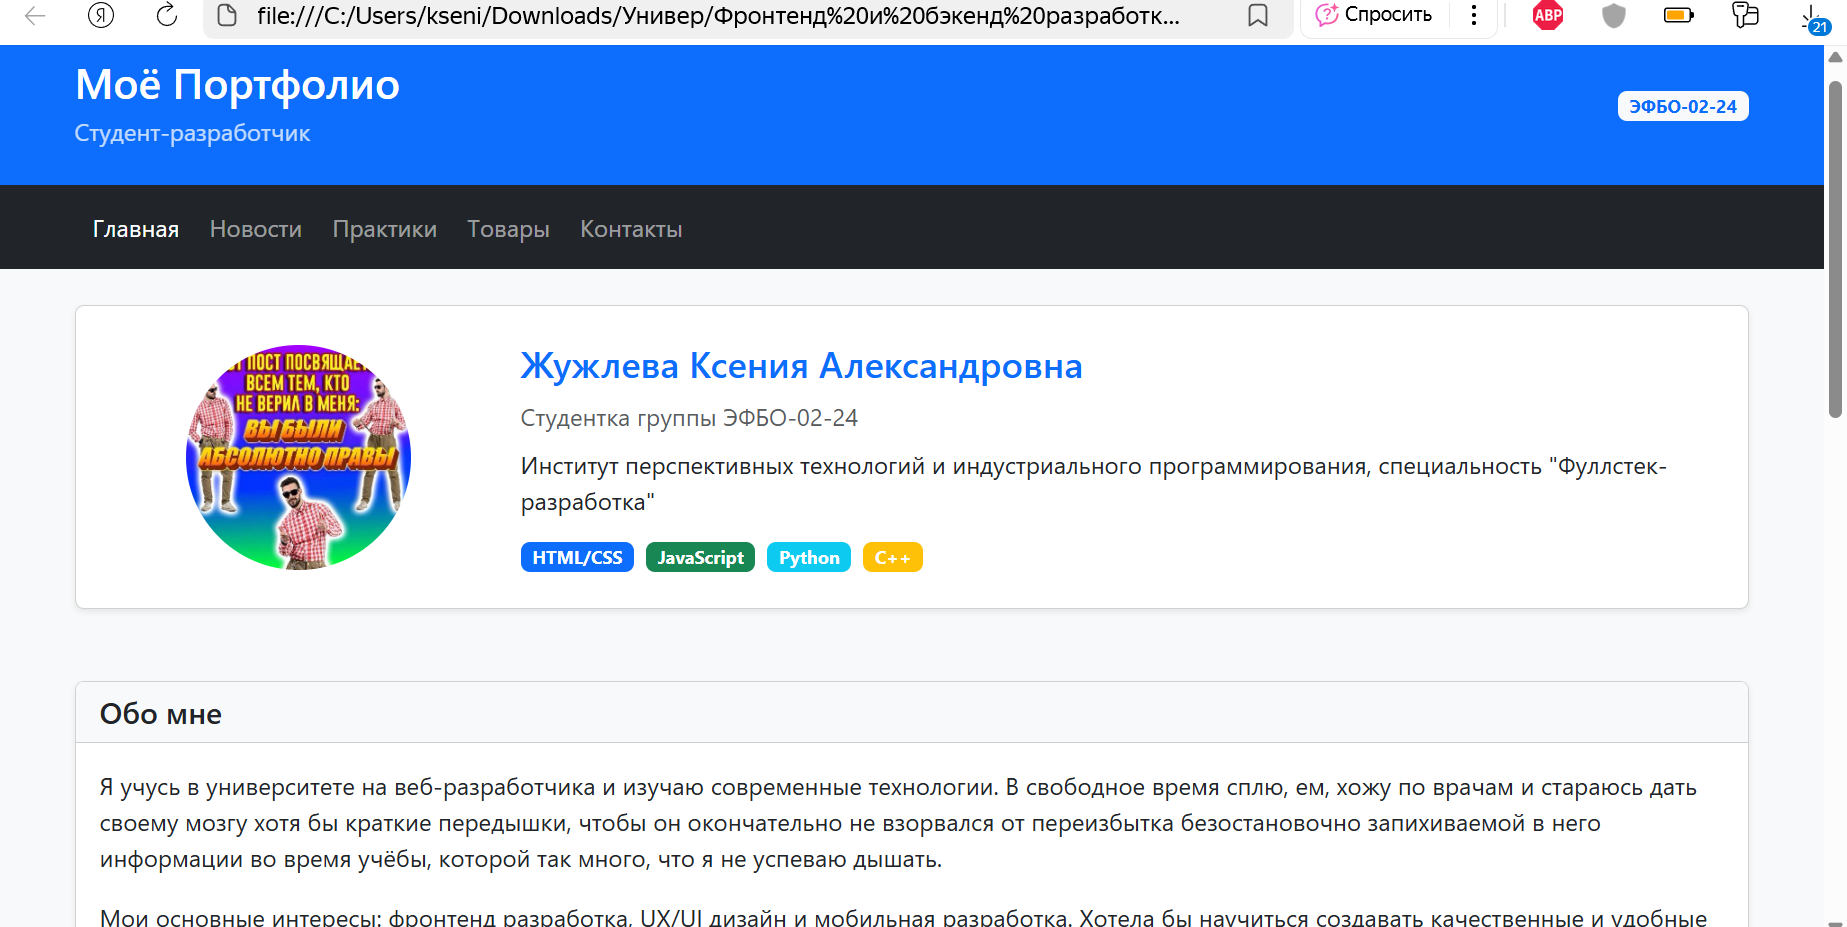1847x927 pixels.
Task: Navigate back using the back arrow
Action: click(34, 16)
